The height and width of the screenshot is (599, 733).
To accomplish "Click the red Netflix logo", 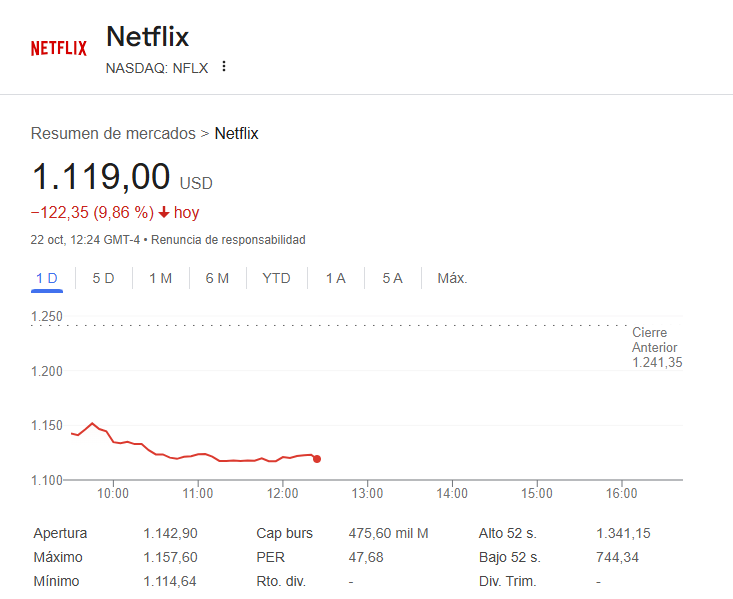I will coord(58,48).
